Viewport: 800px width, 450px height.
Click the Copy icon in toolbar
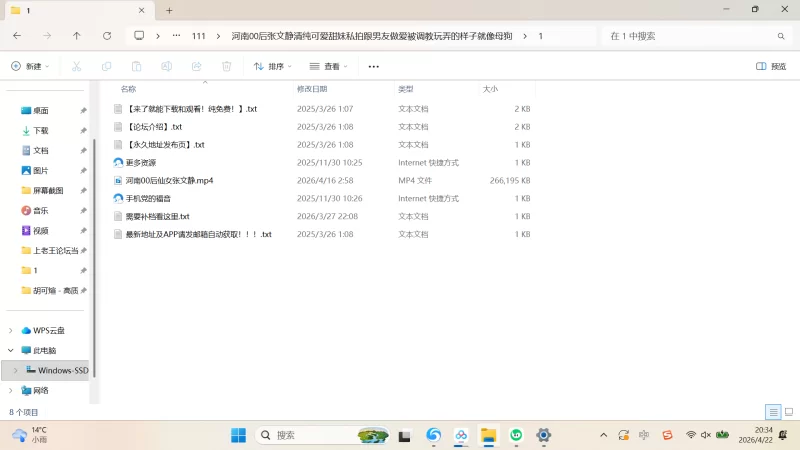click(106, 66)
